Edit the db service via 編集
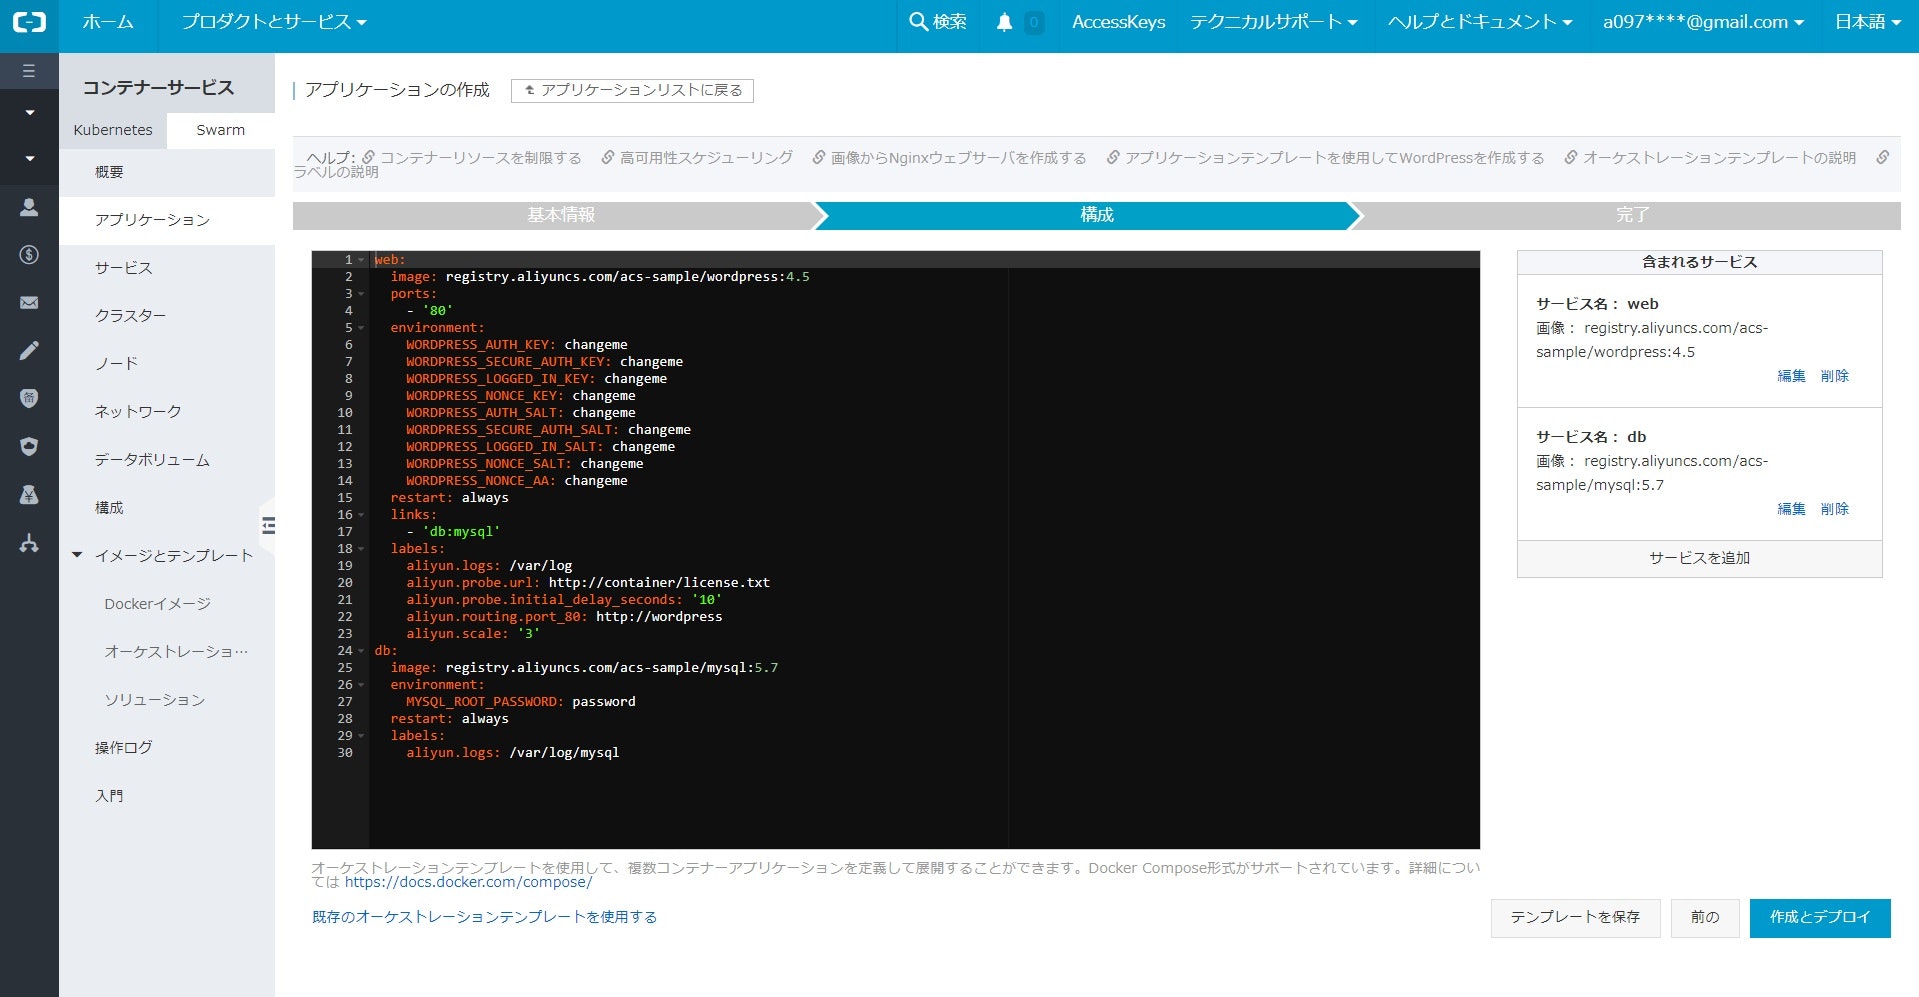 tap(1791, 509)
